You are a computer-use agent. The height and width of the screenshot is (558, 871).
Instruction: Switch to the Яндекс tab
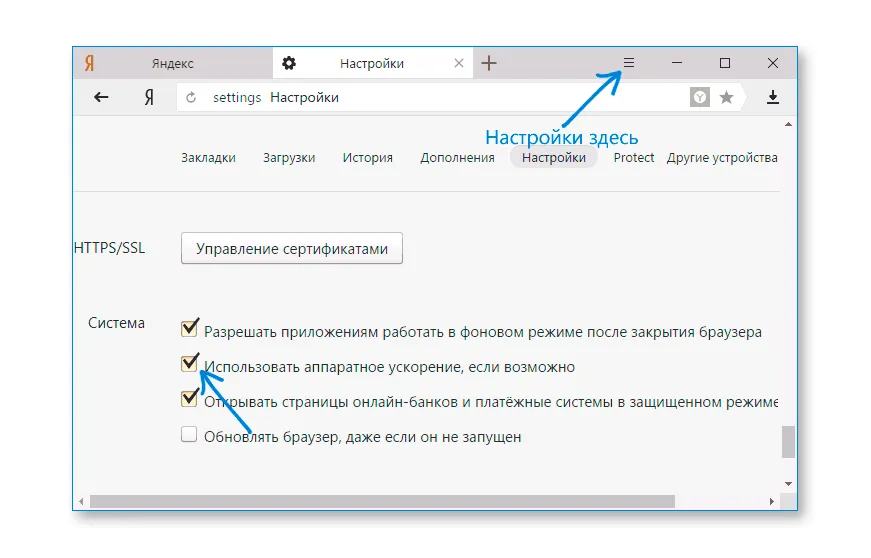pos(173,63)
